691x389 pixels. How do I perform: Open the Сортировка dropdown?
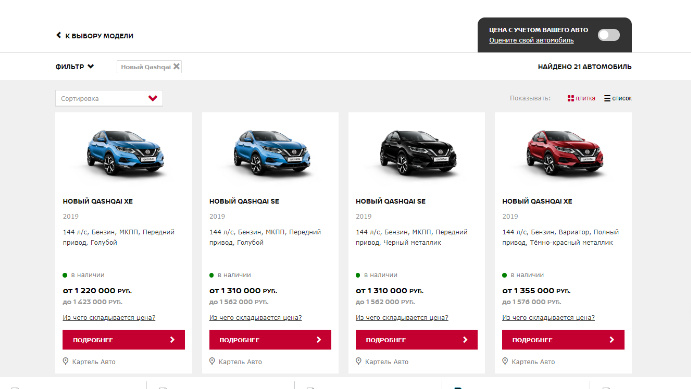[109, 98]
